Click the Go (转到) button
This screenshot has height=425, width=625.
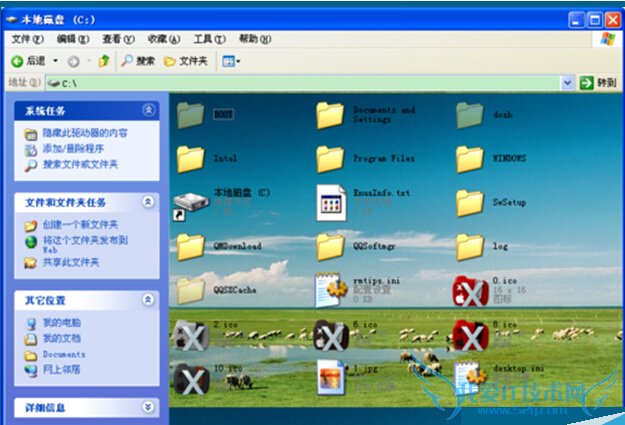point(598,83)
